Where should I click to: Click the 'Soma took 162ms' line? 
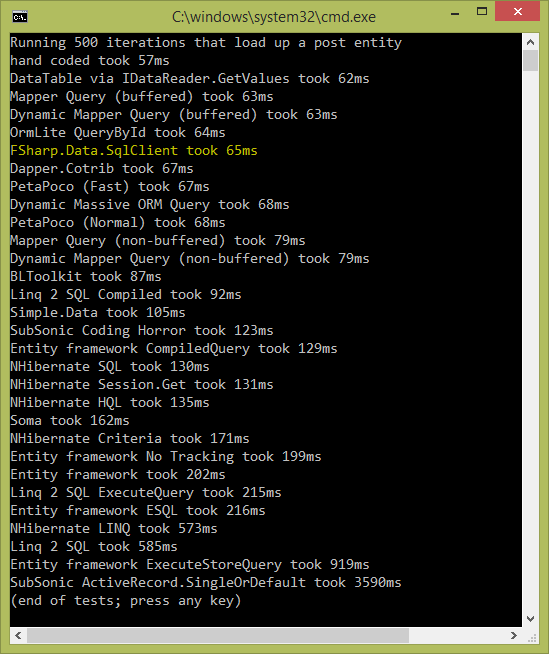click(70, 420)
